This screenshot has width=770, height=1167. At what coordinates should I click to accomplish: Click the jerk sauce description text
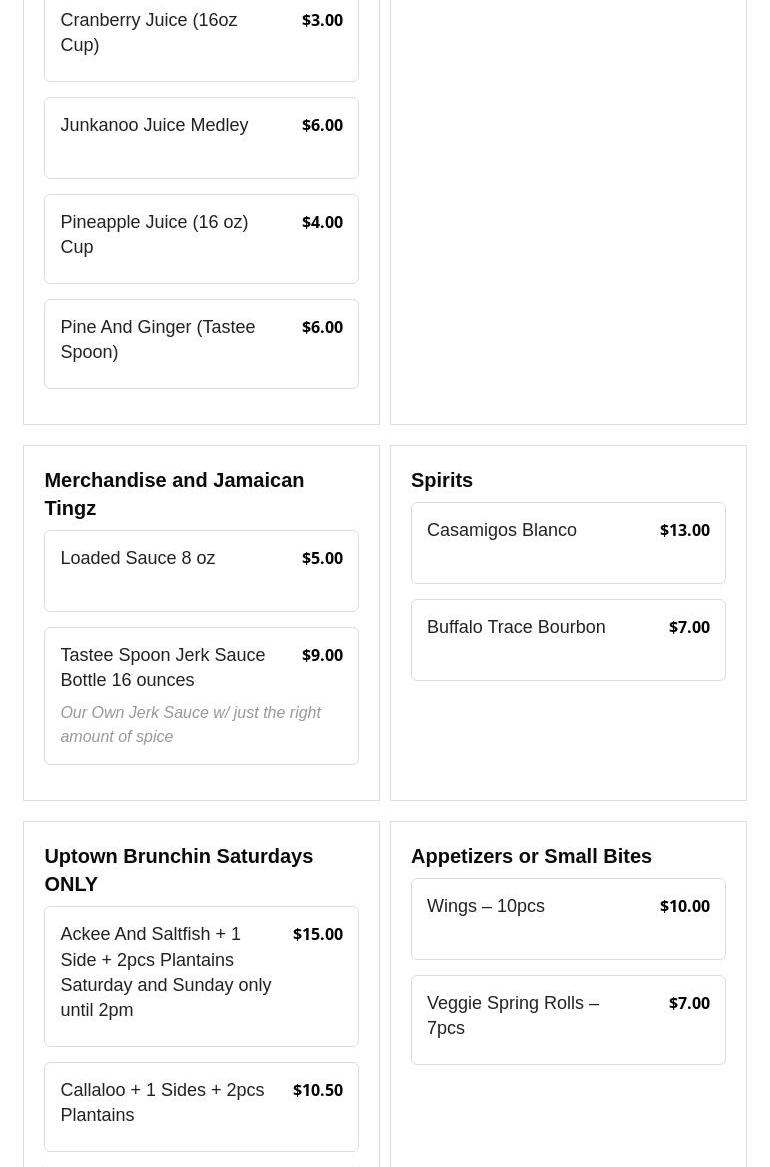(x=190, y=724)
